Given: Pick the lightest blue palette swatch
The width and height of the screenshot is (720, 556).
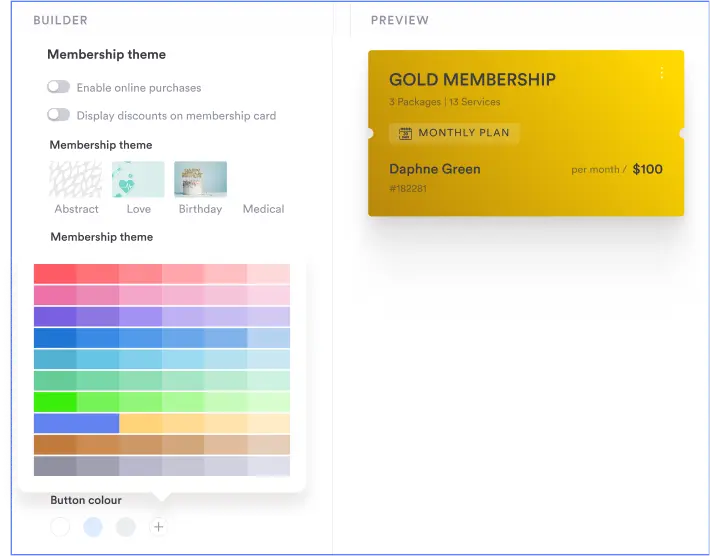Looking at the screenshot, I should point(268,338).
